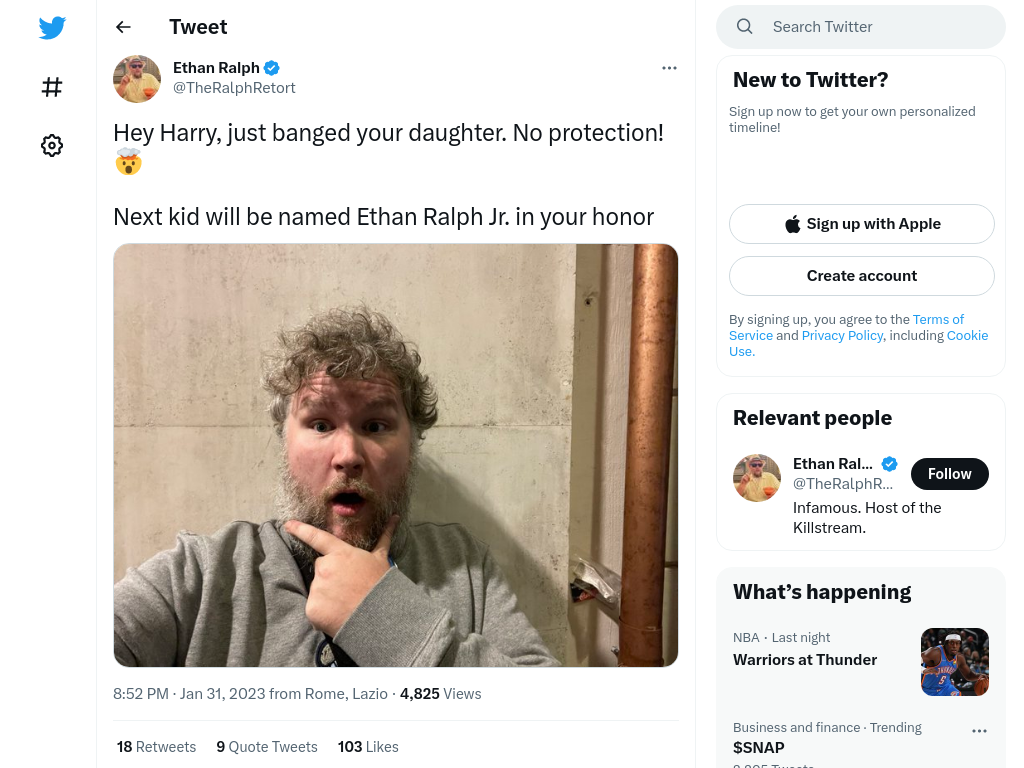The image size is (1024, 768).
Task: Click the verified badge next to Ethan Ralph
Action: [x=272, y=68]
